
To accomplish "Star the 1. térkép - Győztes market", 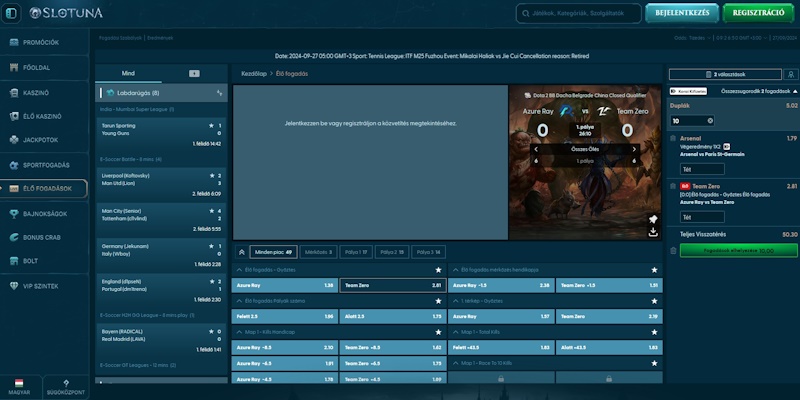I will (x=655, y=301).
